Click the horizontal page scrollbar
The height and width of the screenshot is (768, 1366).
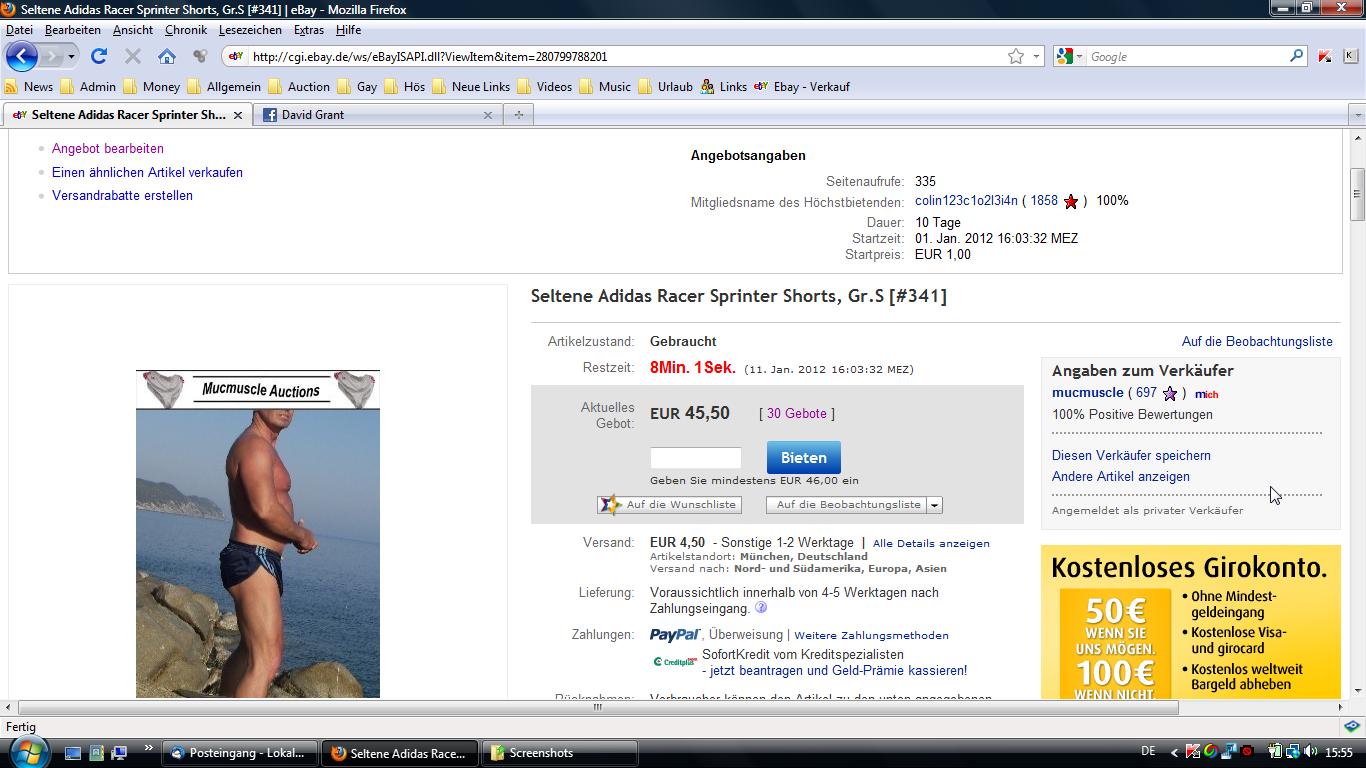click(597, 707)
